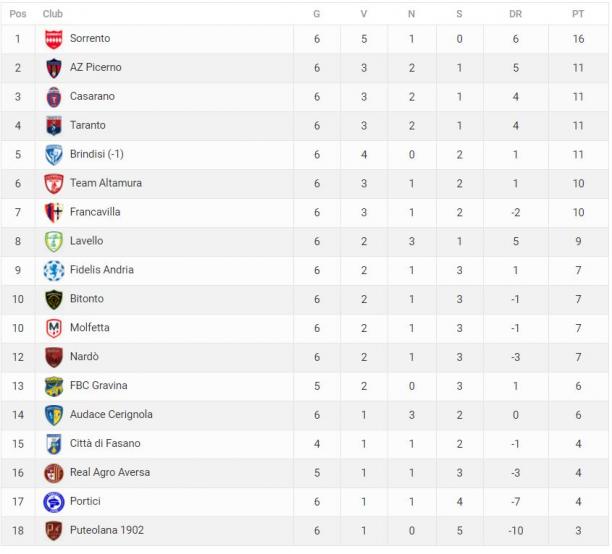Image resolution: width=612 pixels, height=554 pixels.
Task: Sort by the DR column header
Action: point(515,14)
